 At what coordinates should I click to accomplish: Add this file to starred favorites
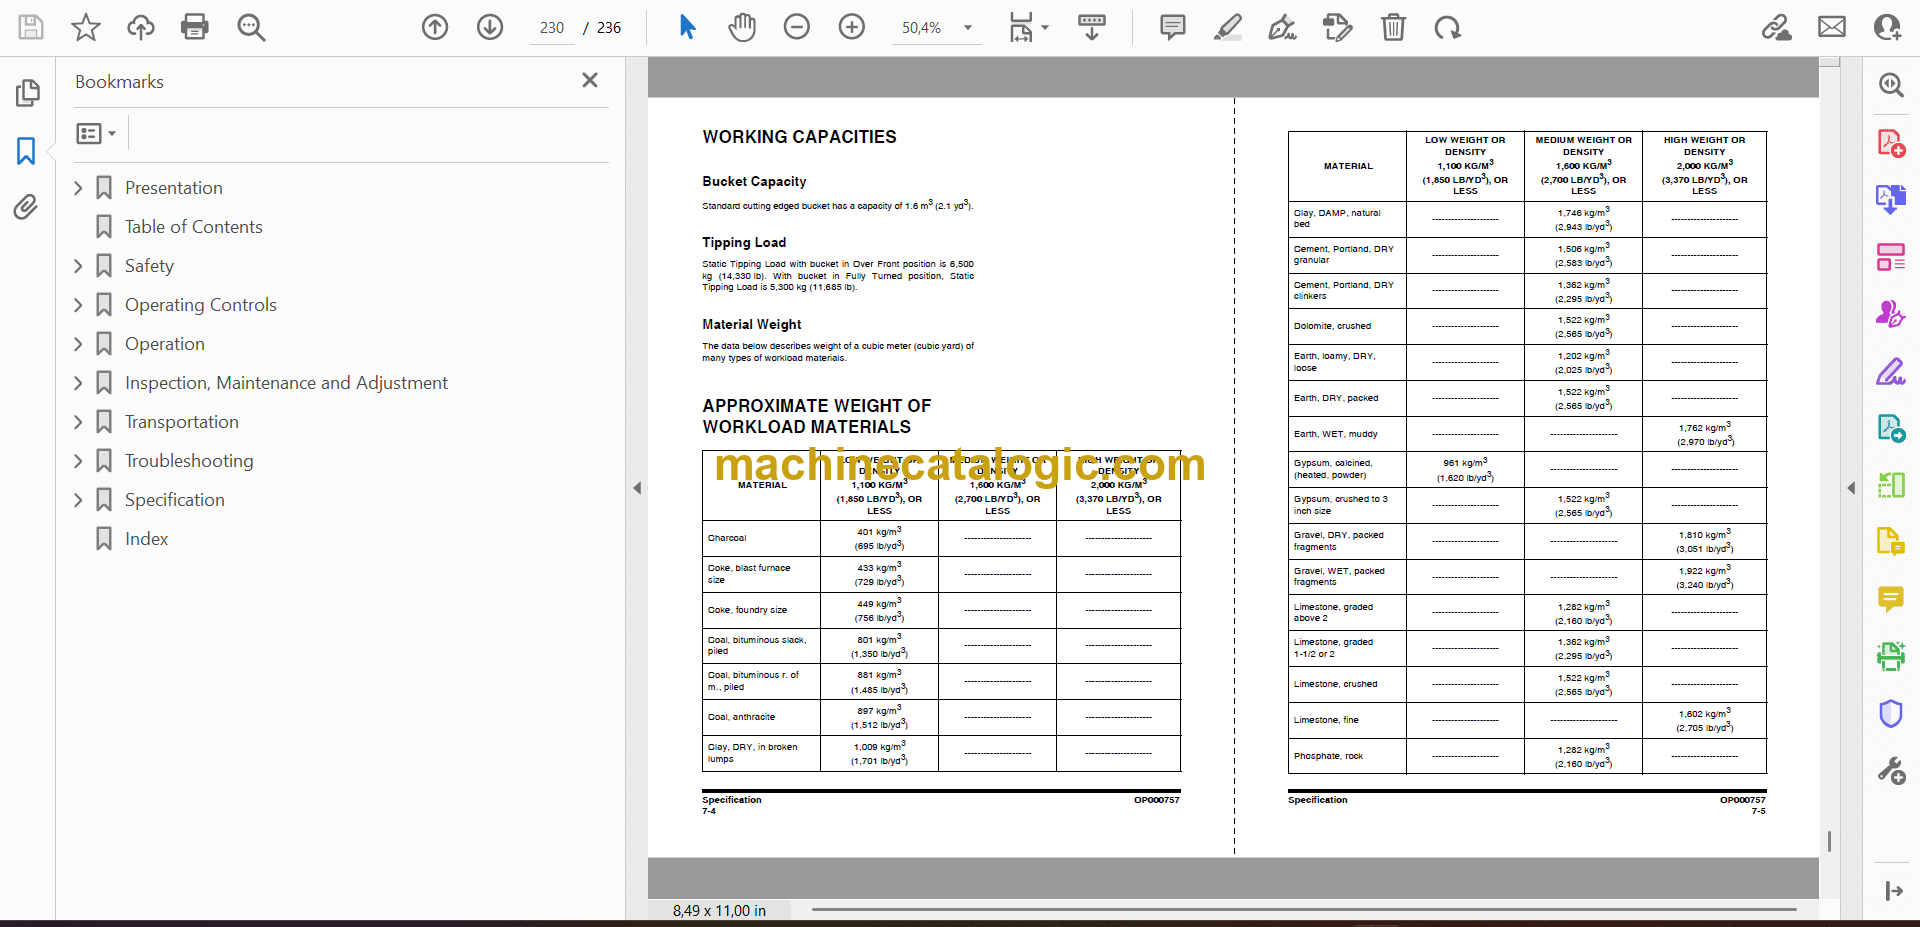click(x=86, y=27)
